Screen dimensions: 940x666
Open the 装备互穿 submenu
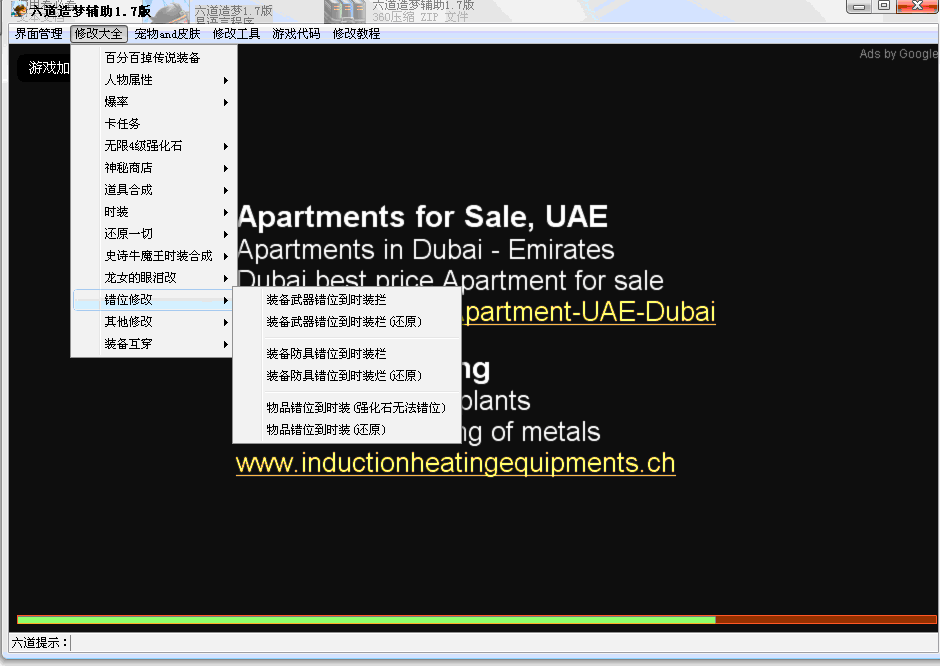click(x=154, y=344)
